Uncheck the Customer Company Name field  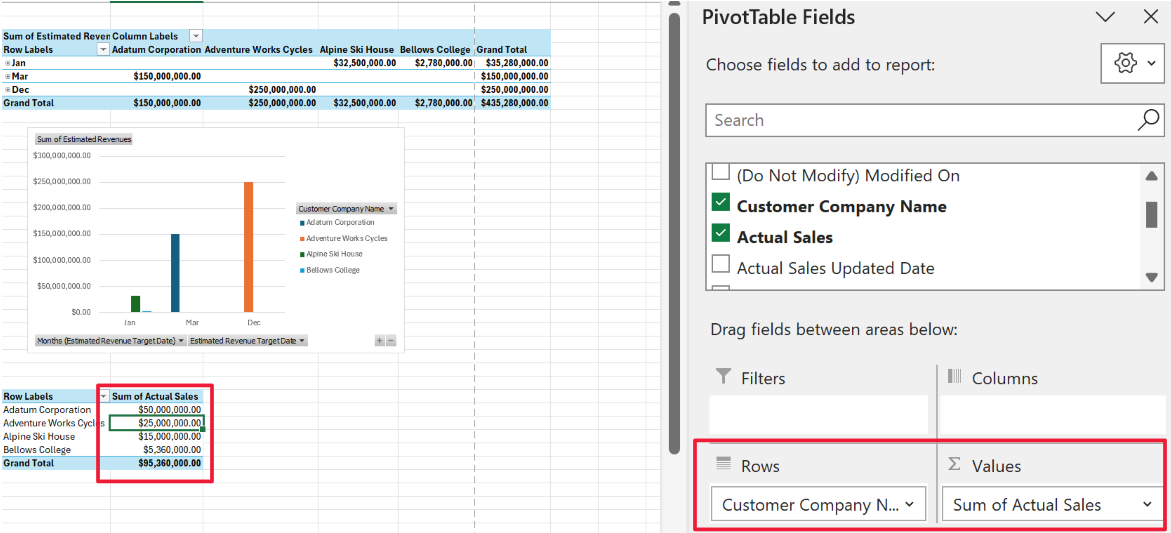click(721, 203)
